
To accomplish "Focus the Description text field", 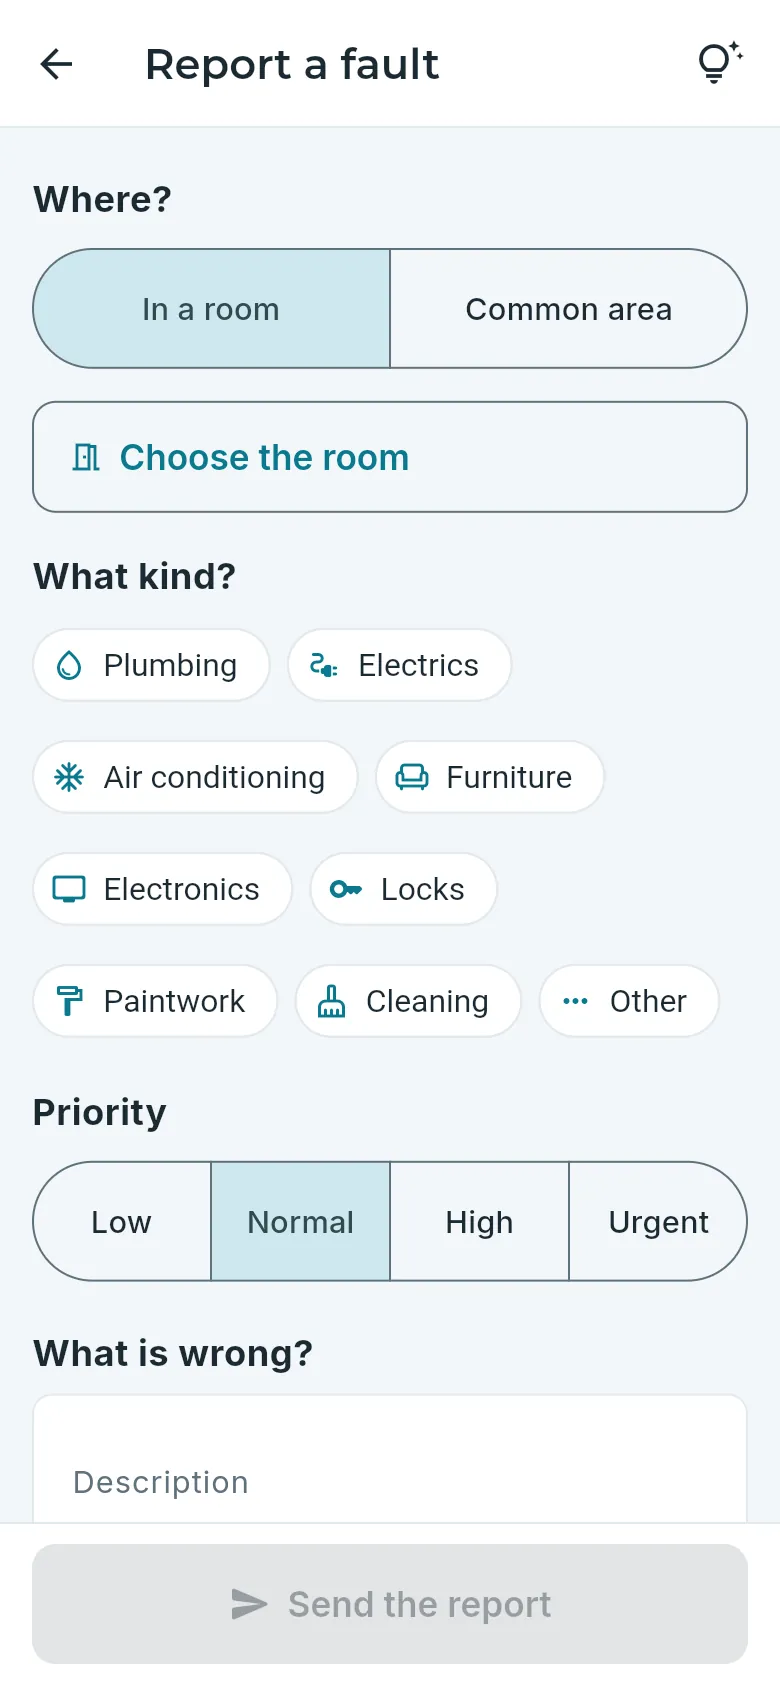I will point(390,1460).
